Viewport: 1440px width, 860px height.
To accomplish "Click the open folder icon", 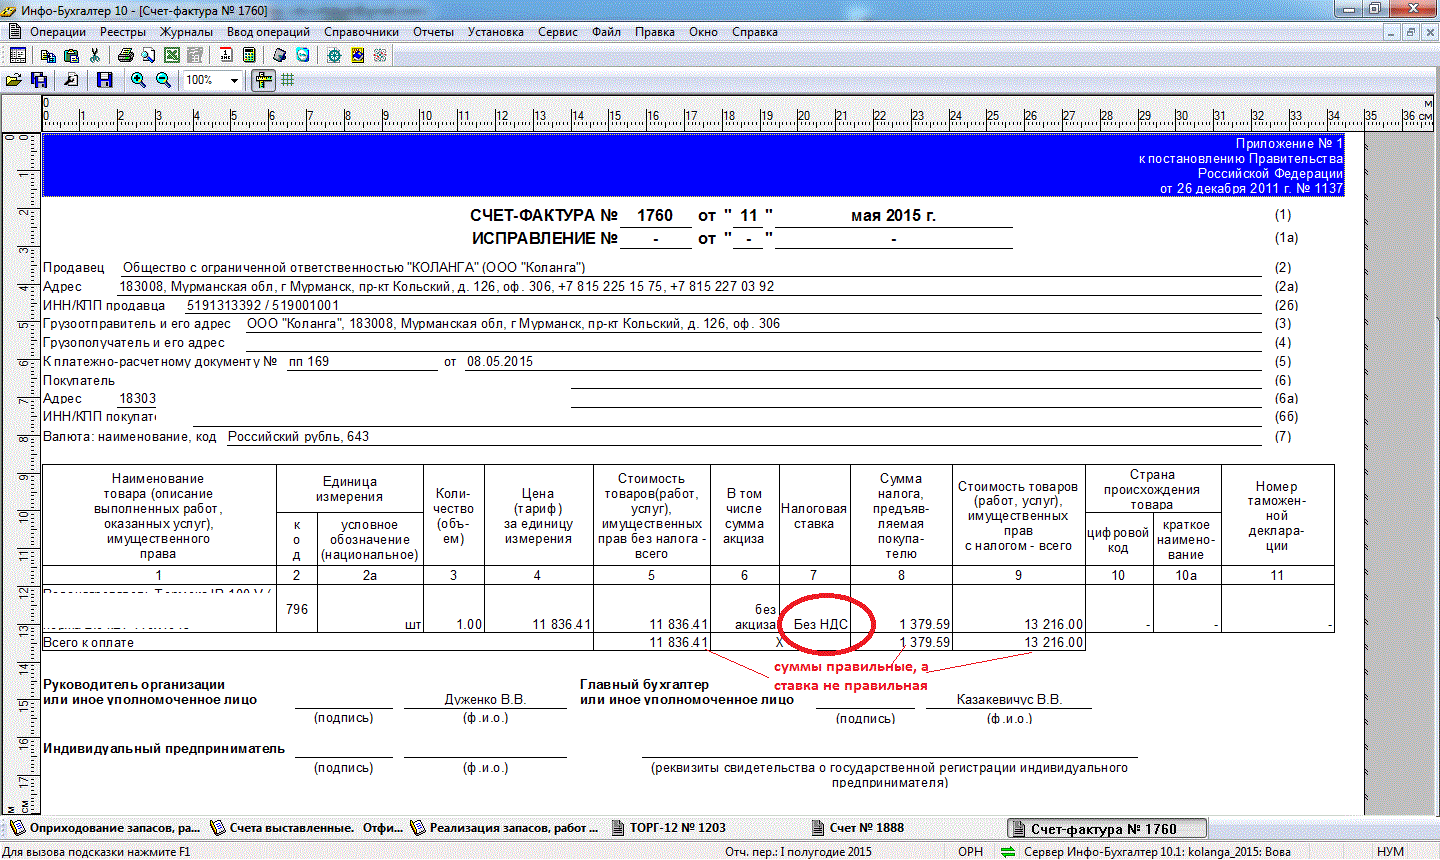I will pos(14,80).
